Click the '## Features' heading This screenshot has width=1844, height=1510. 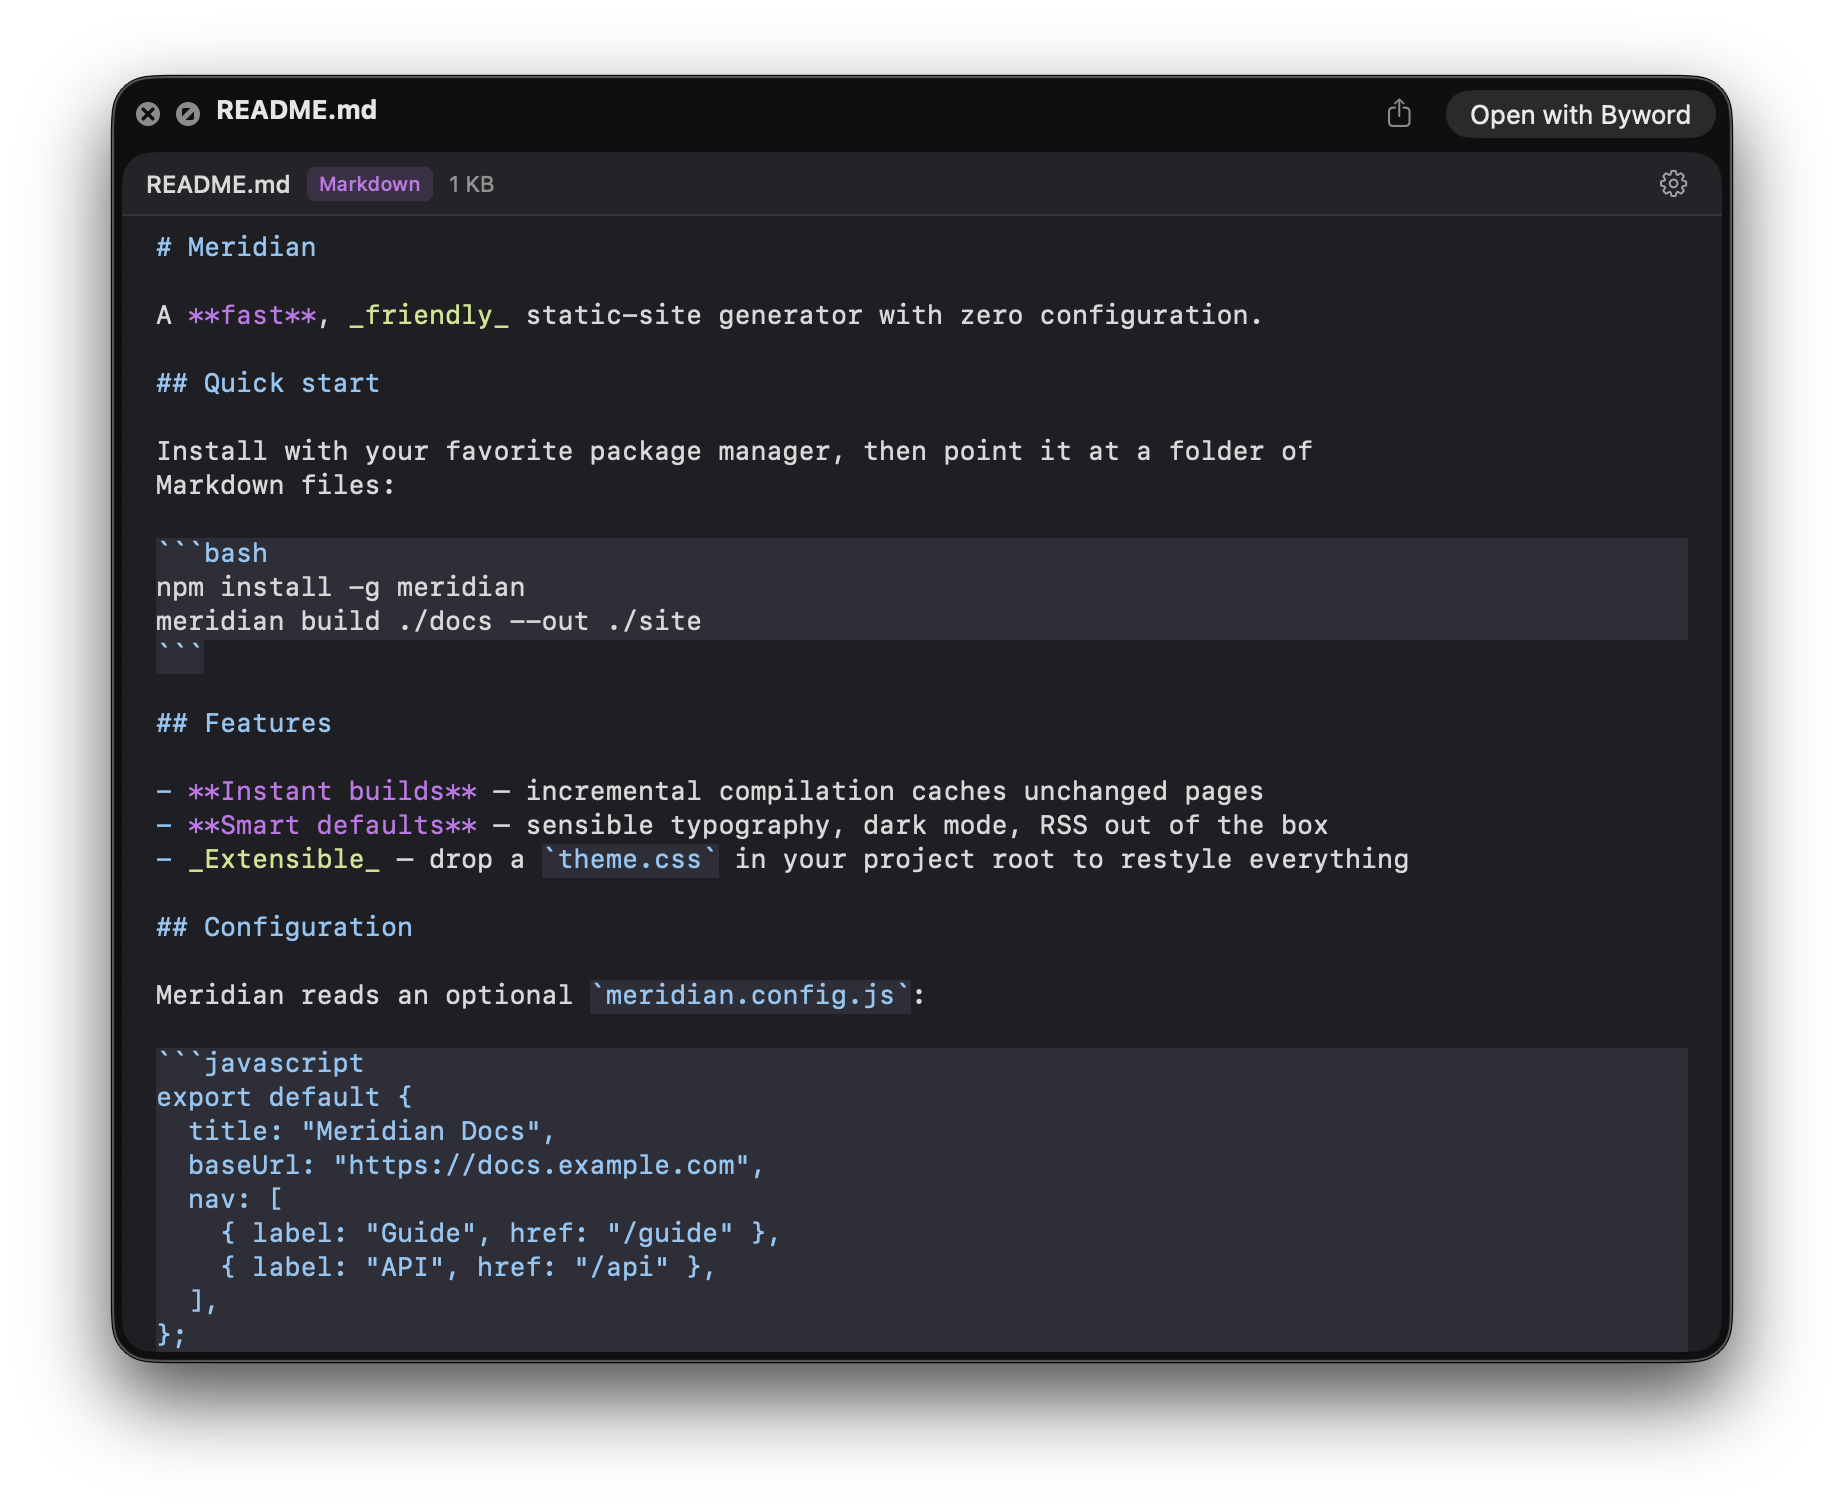pos(244,724)
